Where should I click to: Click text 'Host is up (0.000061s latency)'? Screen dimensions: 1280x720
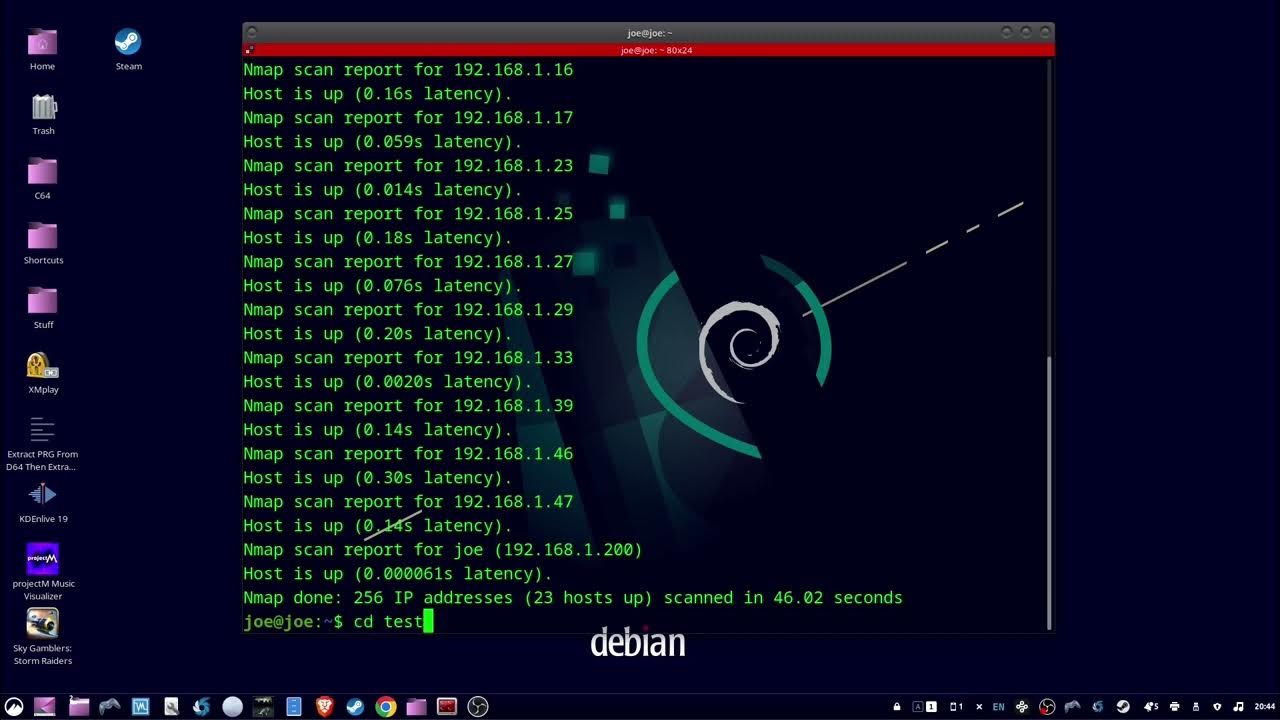398,574
